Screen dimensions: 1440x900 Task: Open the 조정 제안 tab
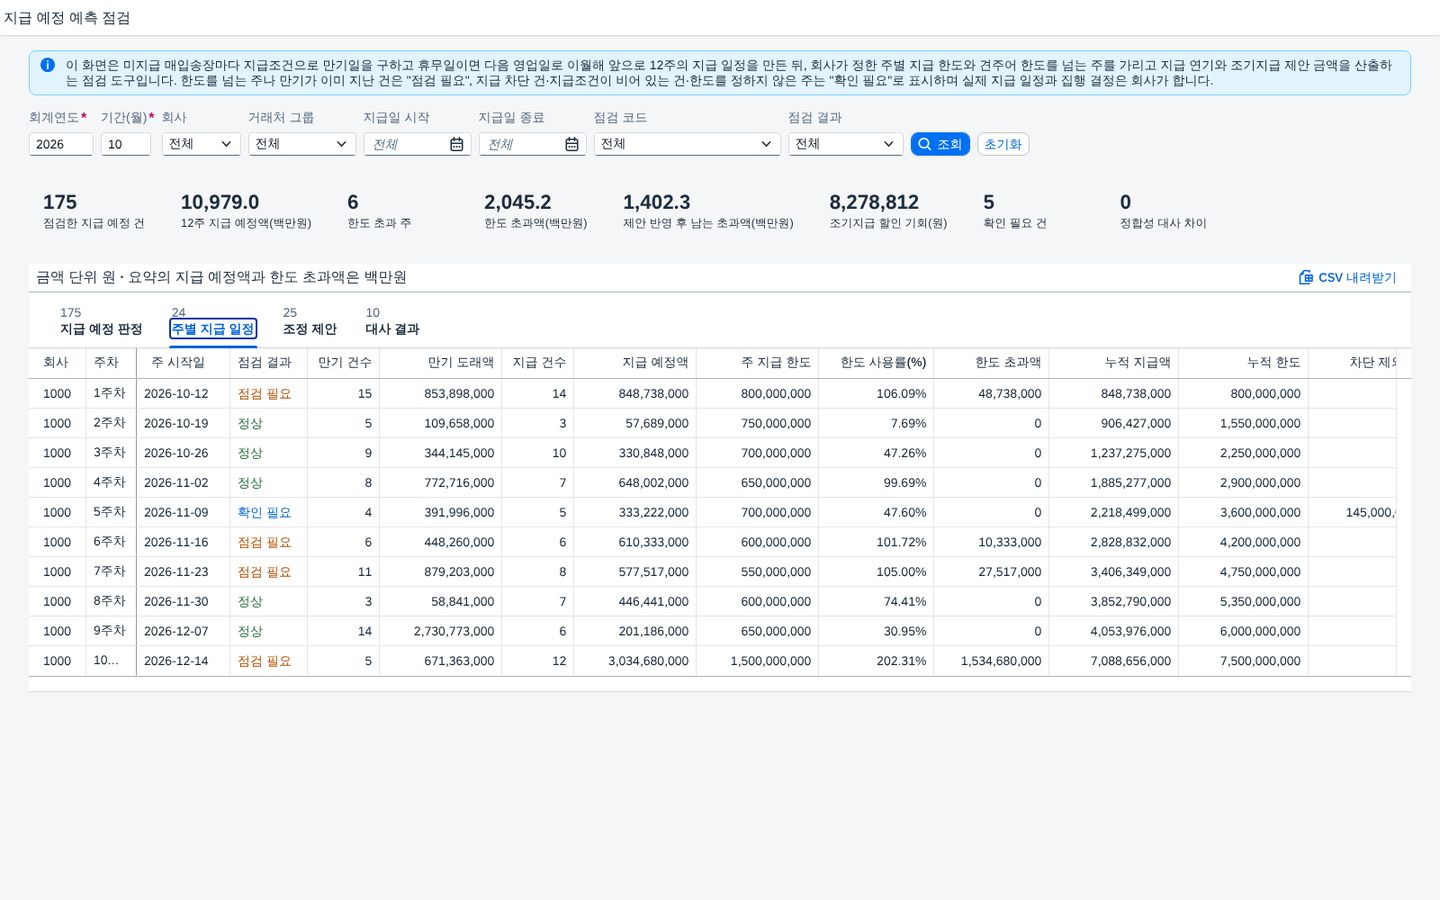310,329
